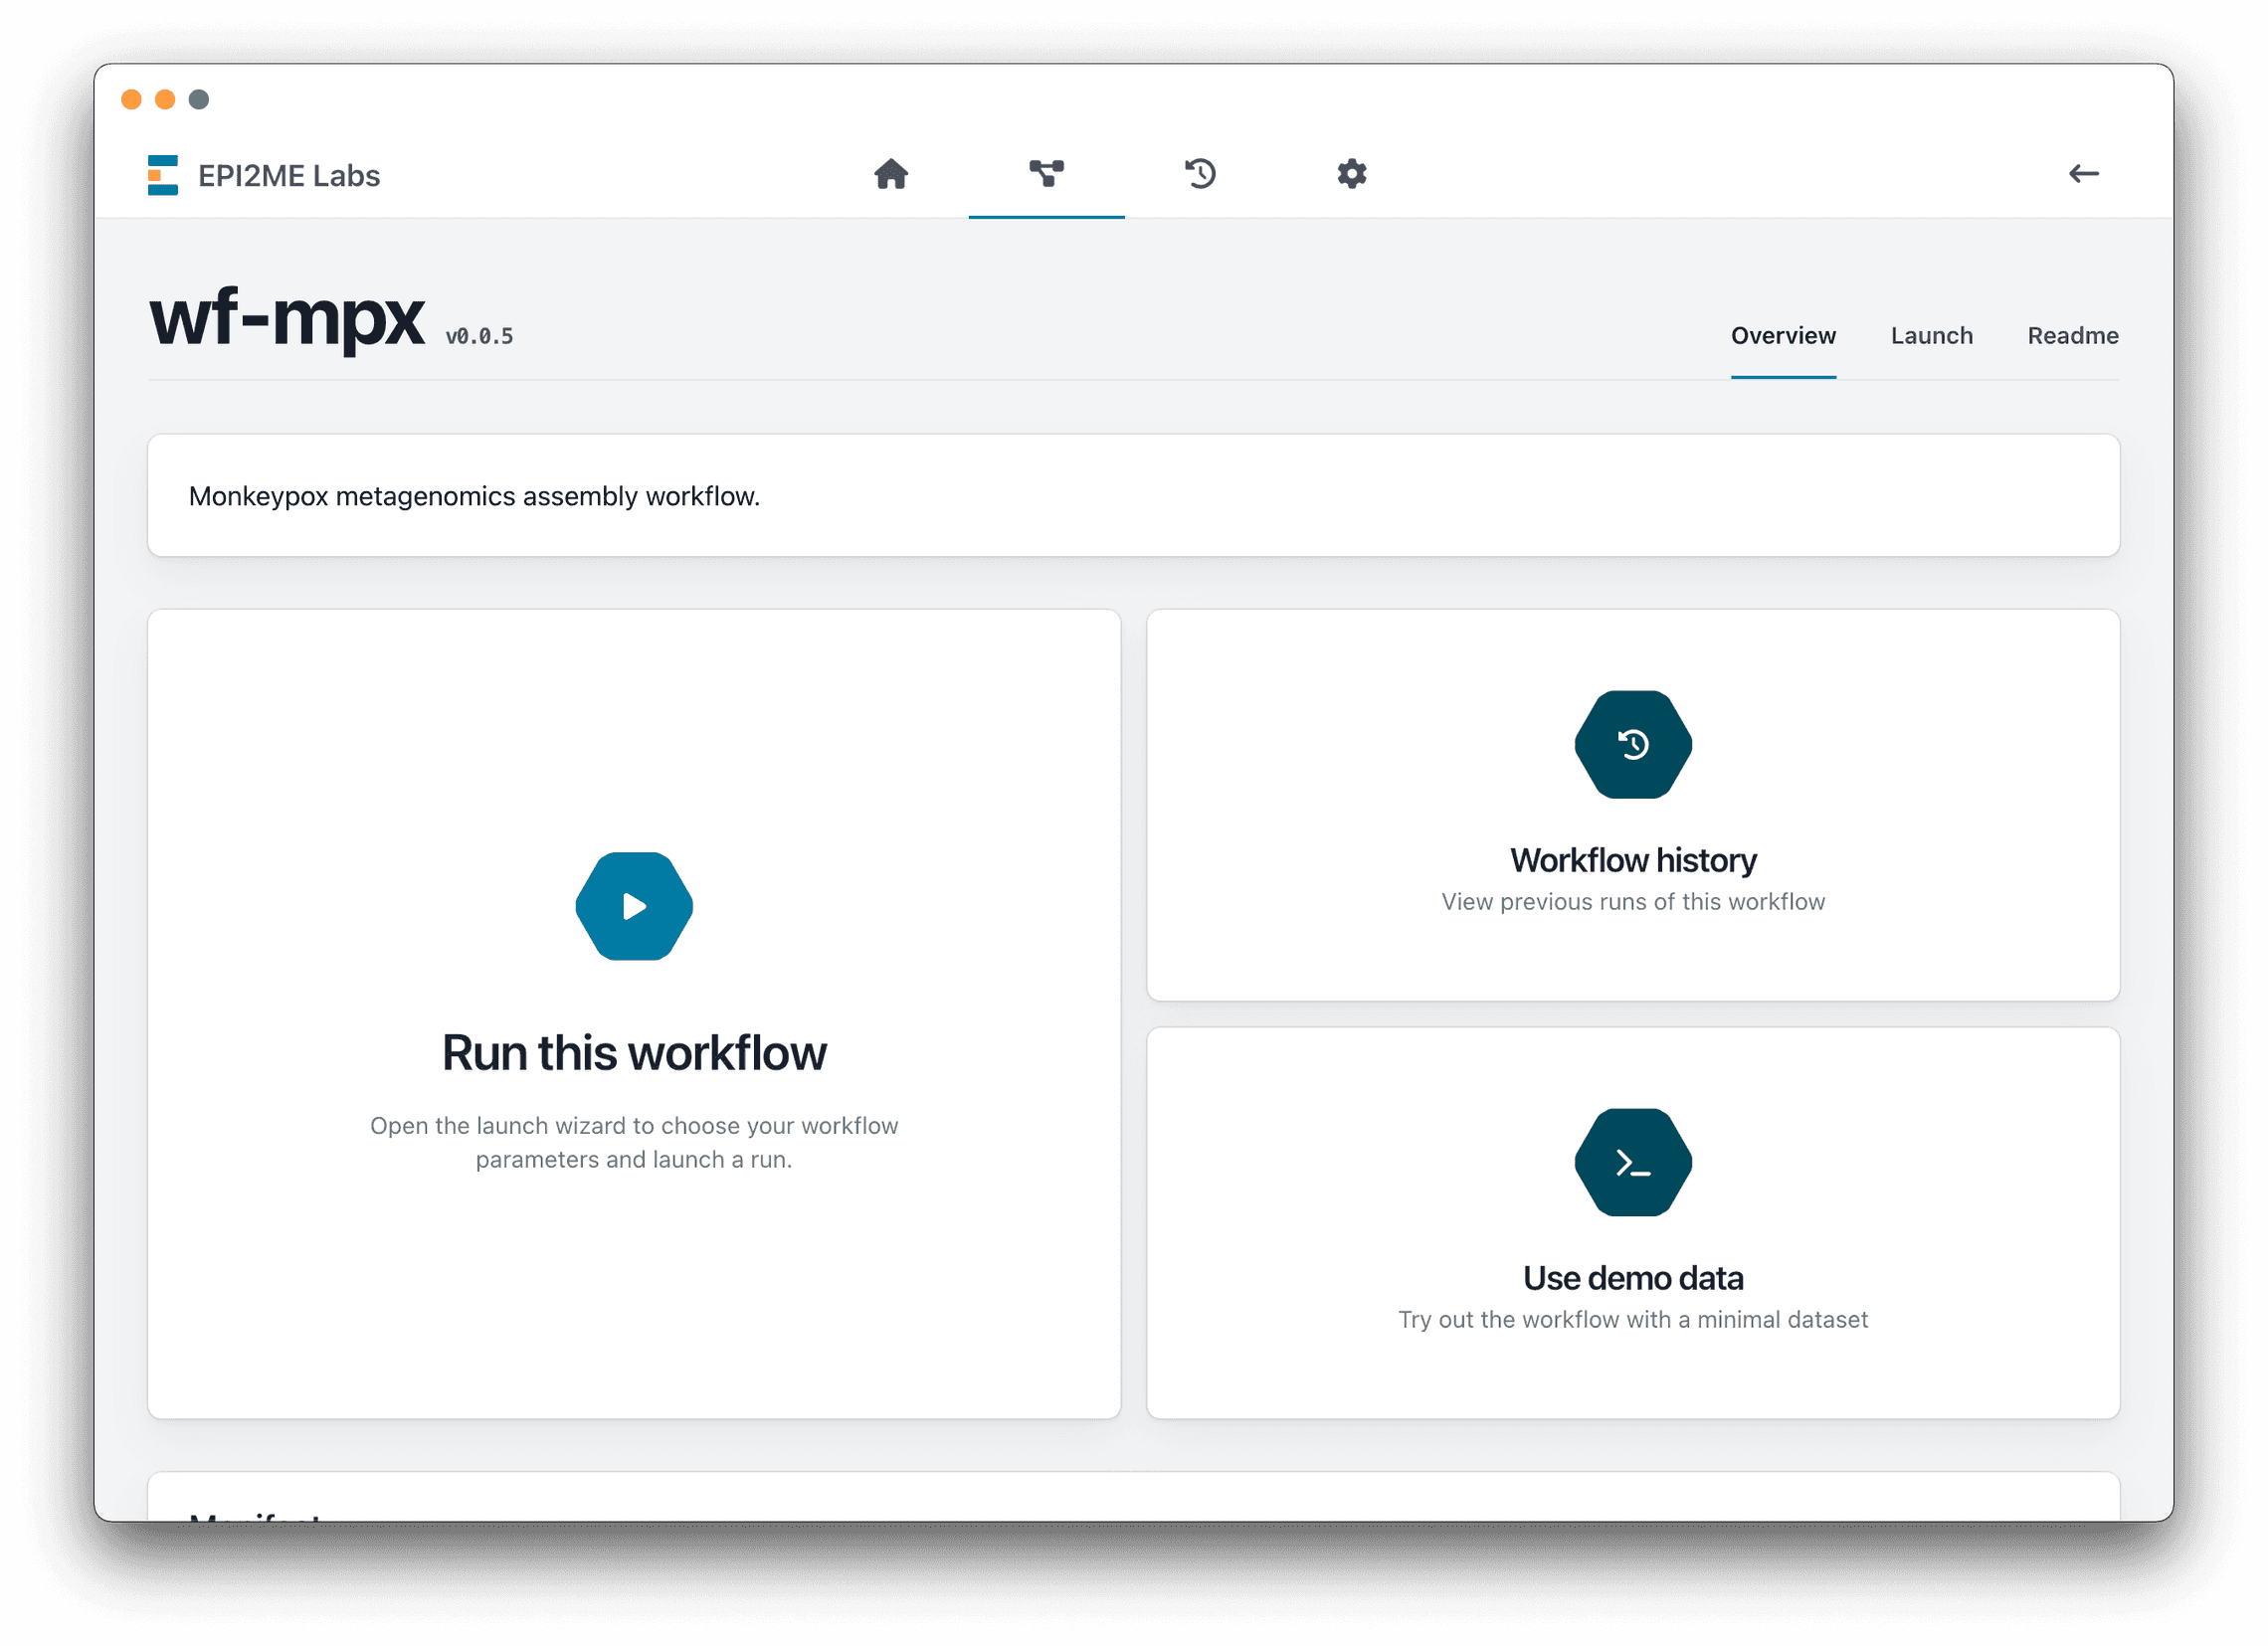2268x1646 pixels.
Task: Click the v0.0.5 version label
Action: tap(479, 334)
